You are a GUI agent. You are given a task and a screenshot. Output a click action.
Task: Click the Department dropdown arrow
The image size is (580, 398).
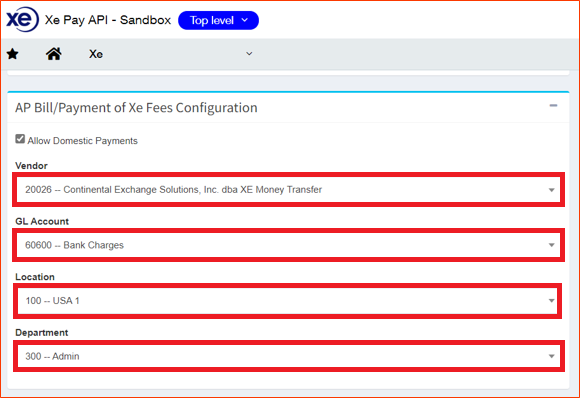[x=552, y=356]
